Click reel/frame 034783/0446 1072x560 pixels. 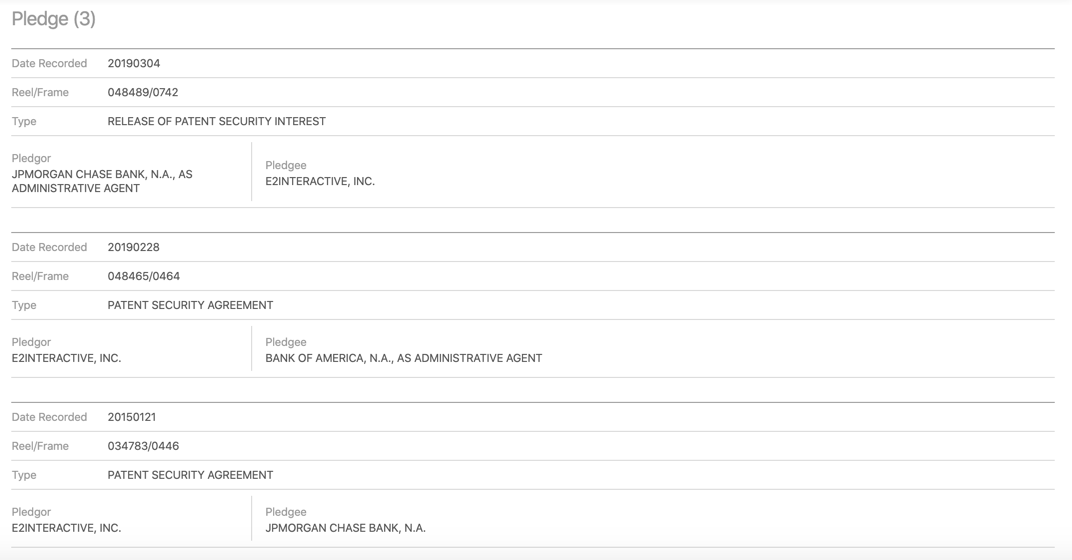(x=143, y=446)
